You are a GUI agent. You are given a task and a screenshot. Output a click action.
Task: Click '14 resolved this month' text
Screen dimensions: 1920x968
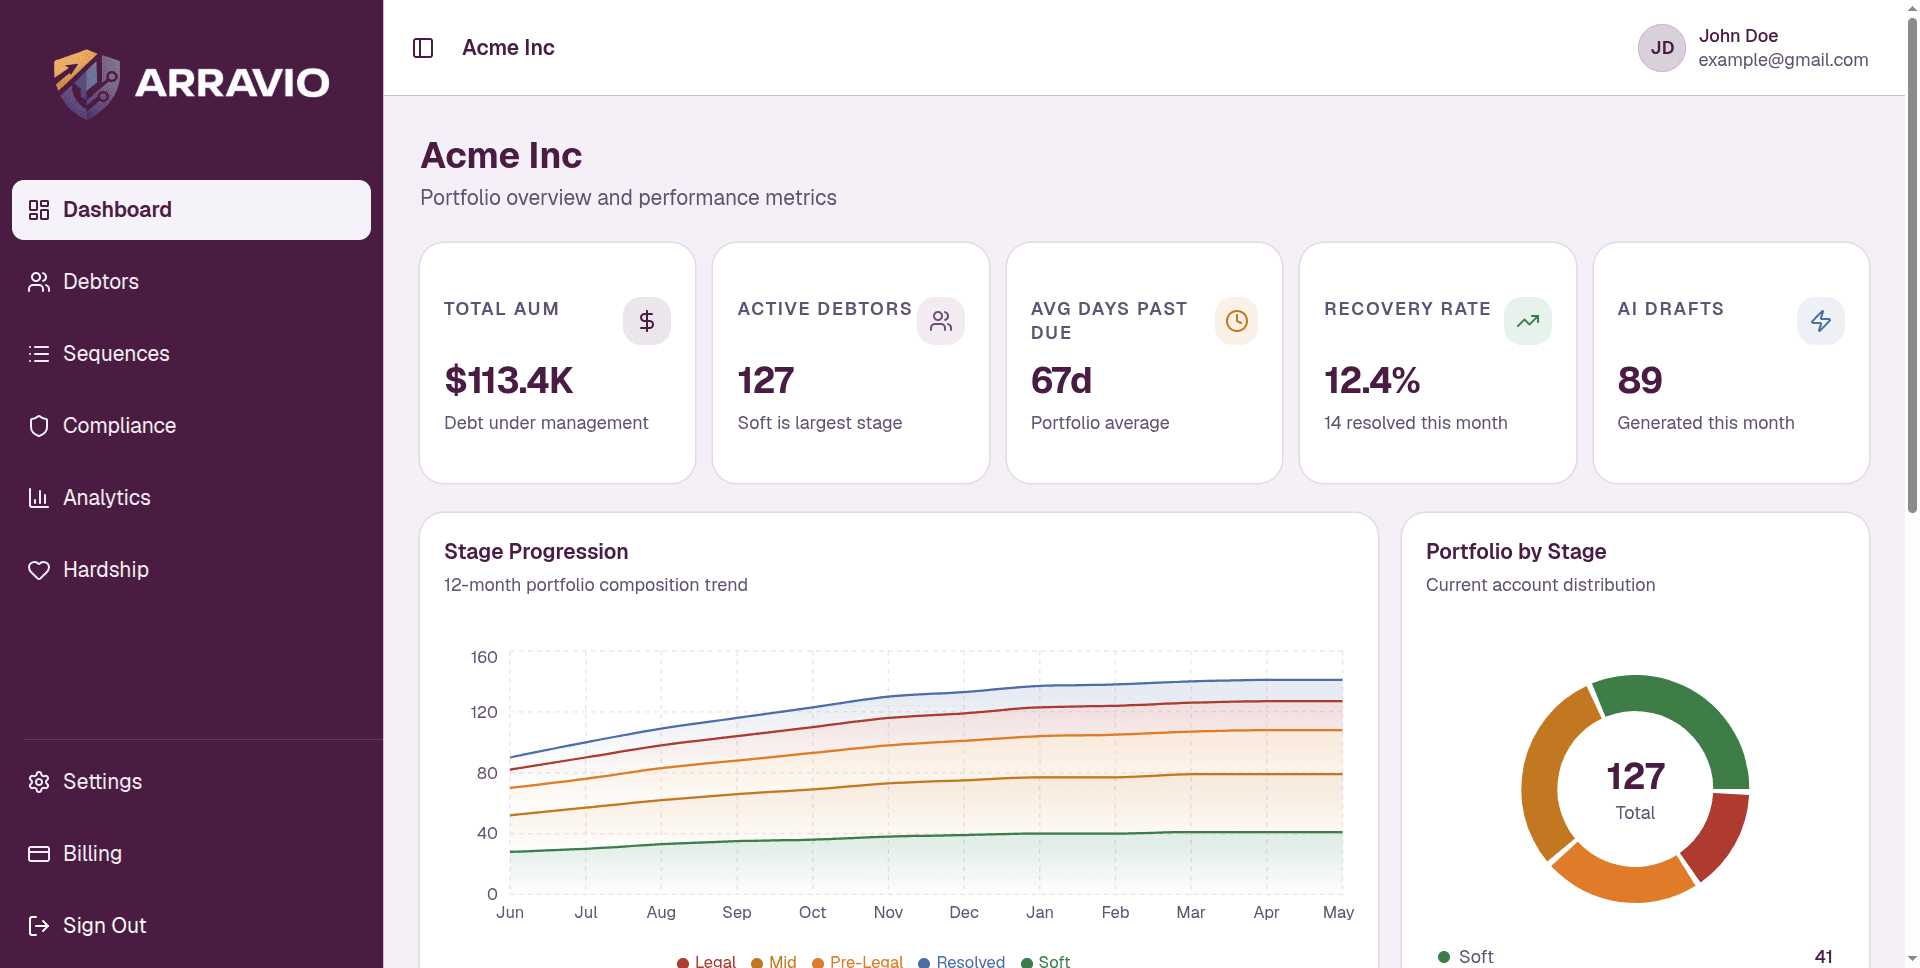point(1416,423)
